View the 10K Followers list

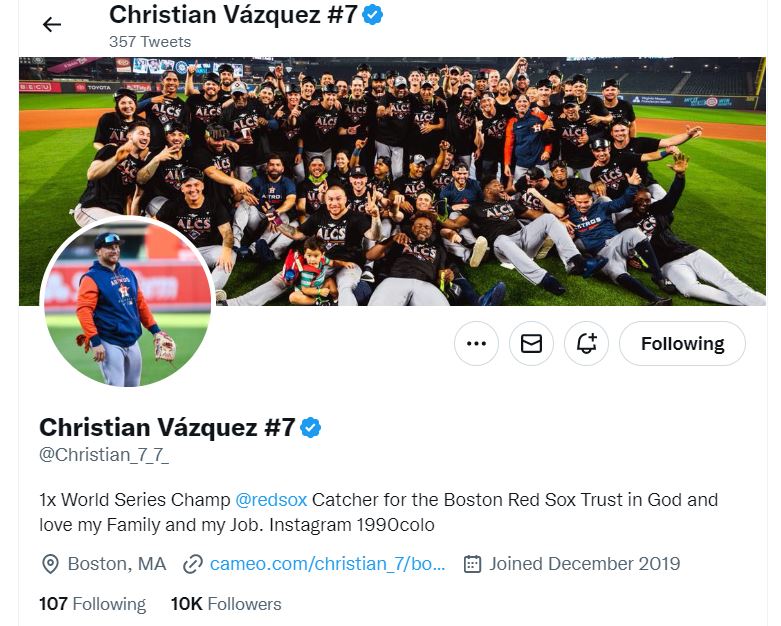(x=226, y=604)
